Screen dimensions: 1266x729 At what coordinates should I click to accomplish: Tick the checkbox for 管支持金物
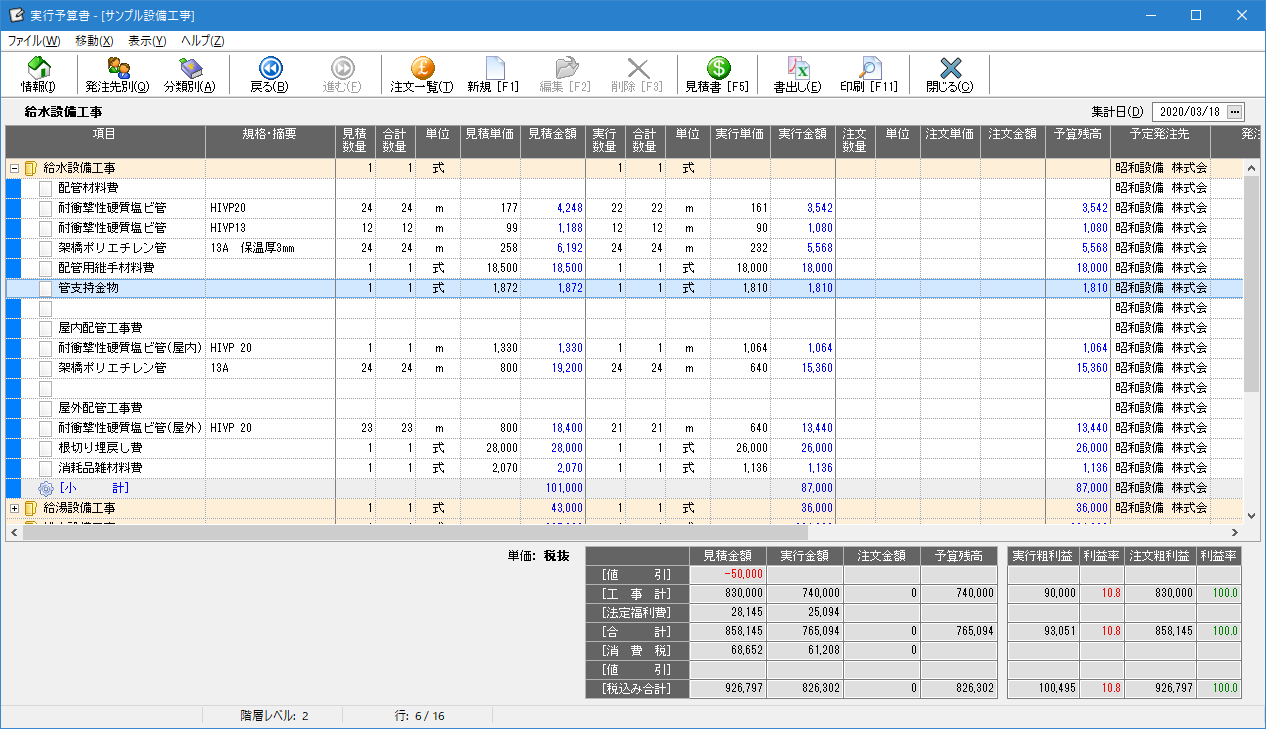[x=45, y=288]
